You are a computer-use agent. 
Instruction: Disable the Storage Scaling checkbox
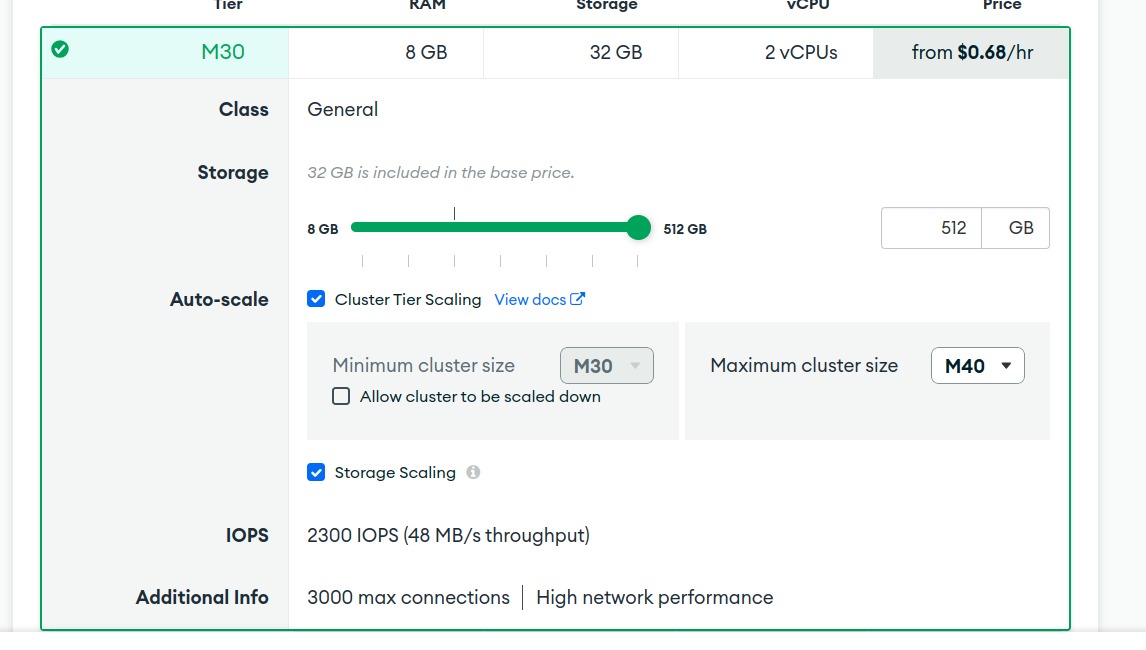(316, 472)
